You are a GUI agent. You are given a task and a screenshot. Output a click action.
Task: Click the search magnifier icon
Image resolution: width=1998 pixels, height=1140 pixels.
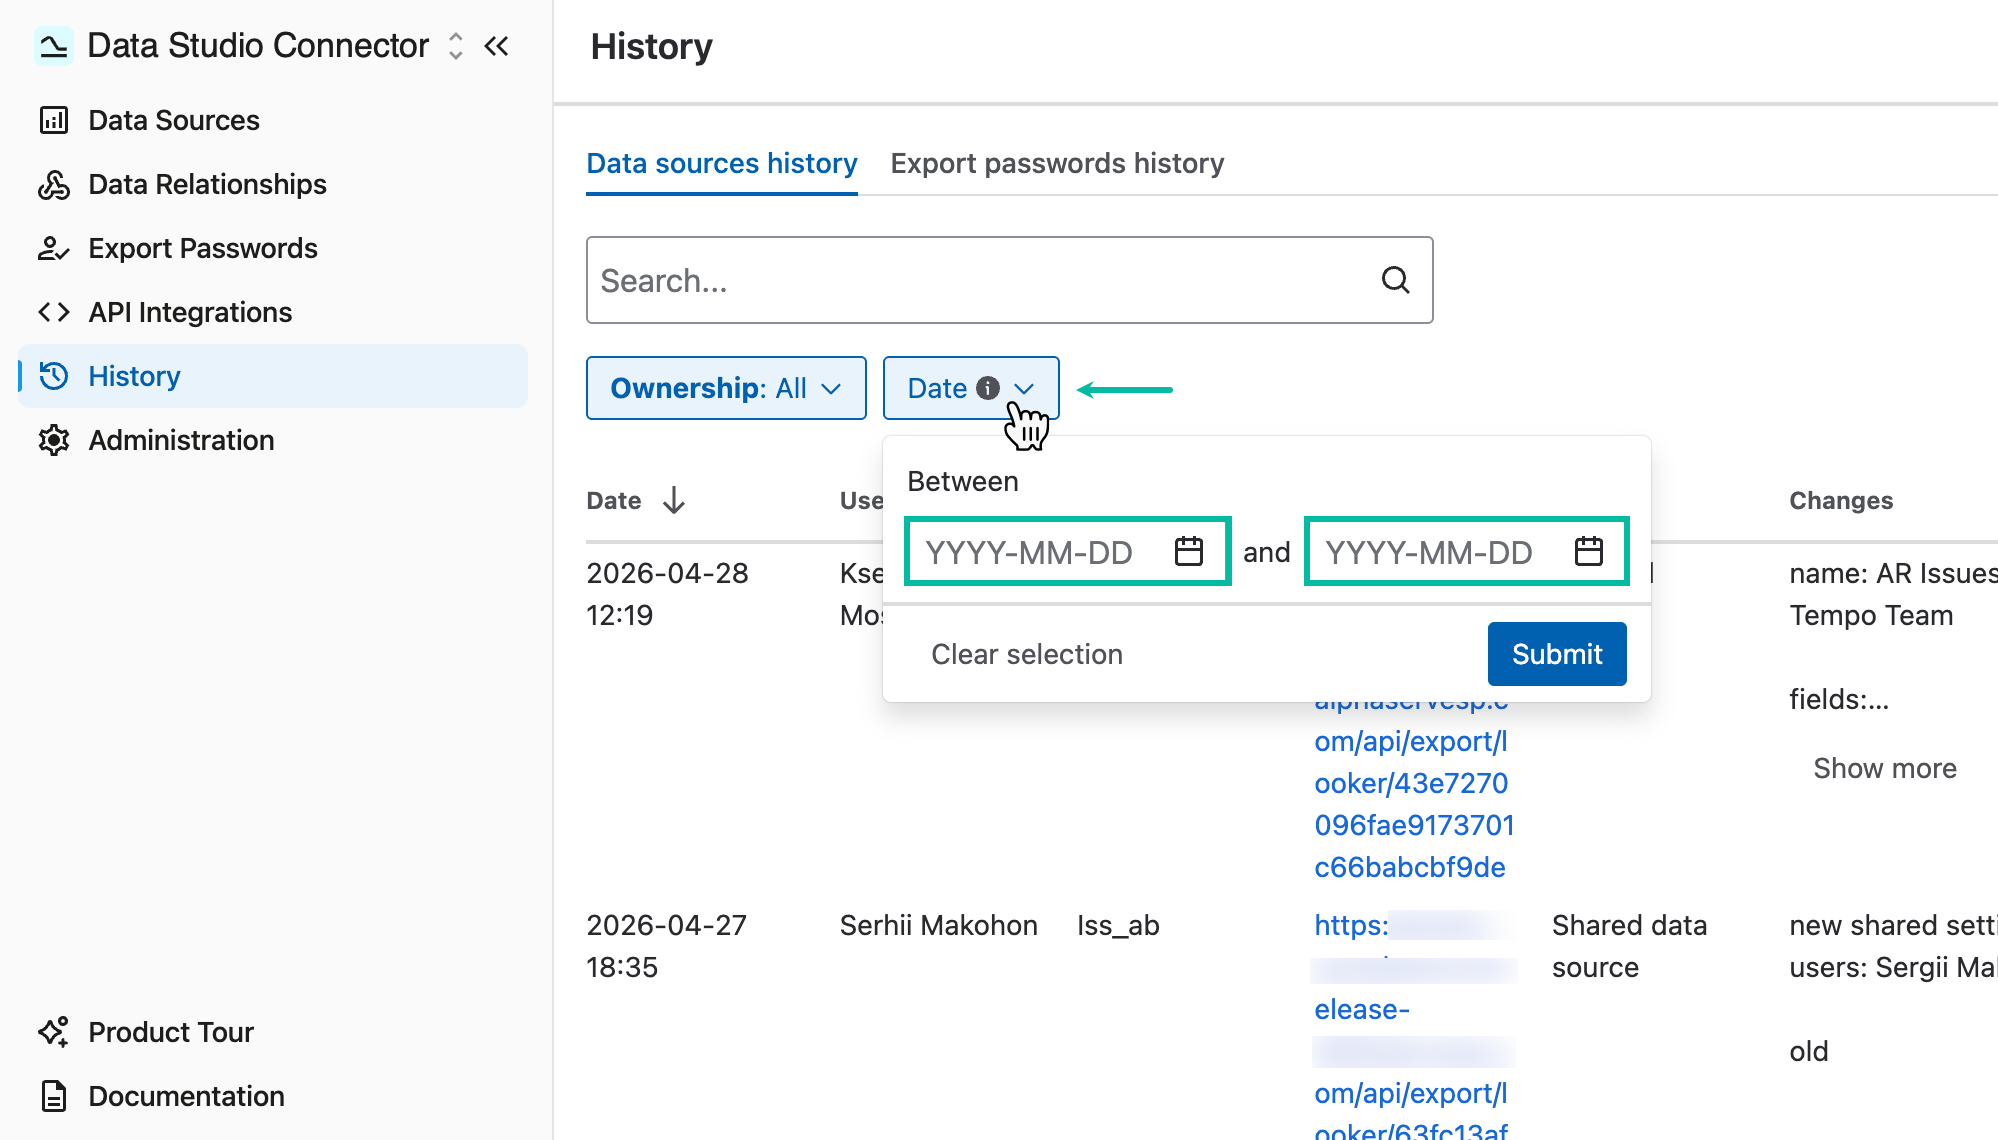point(1395,280)
